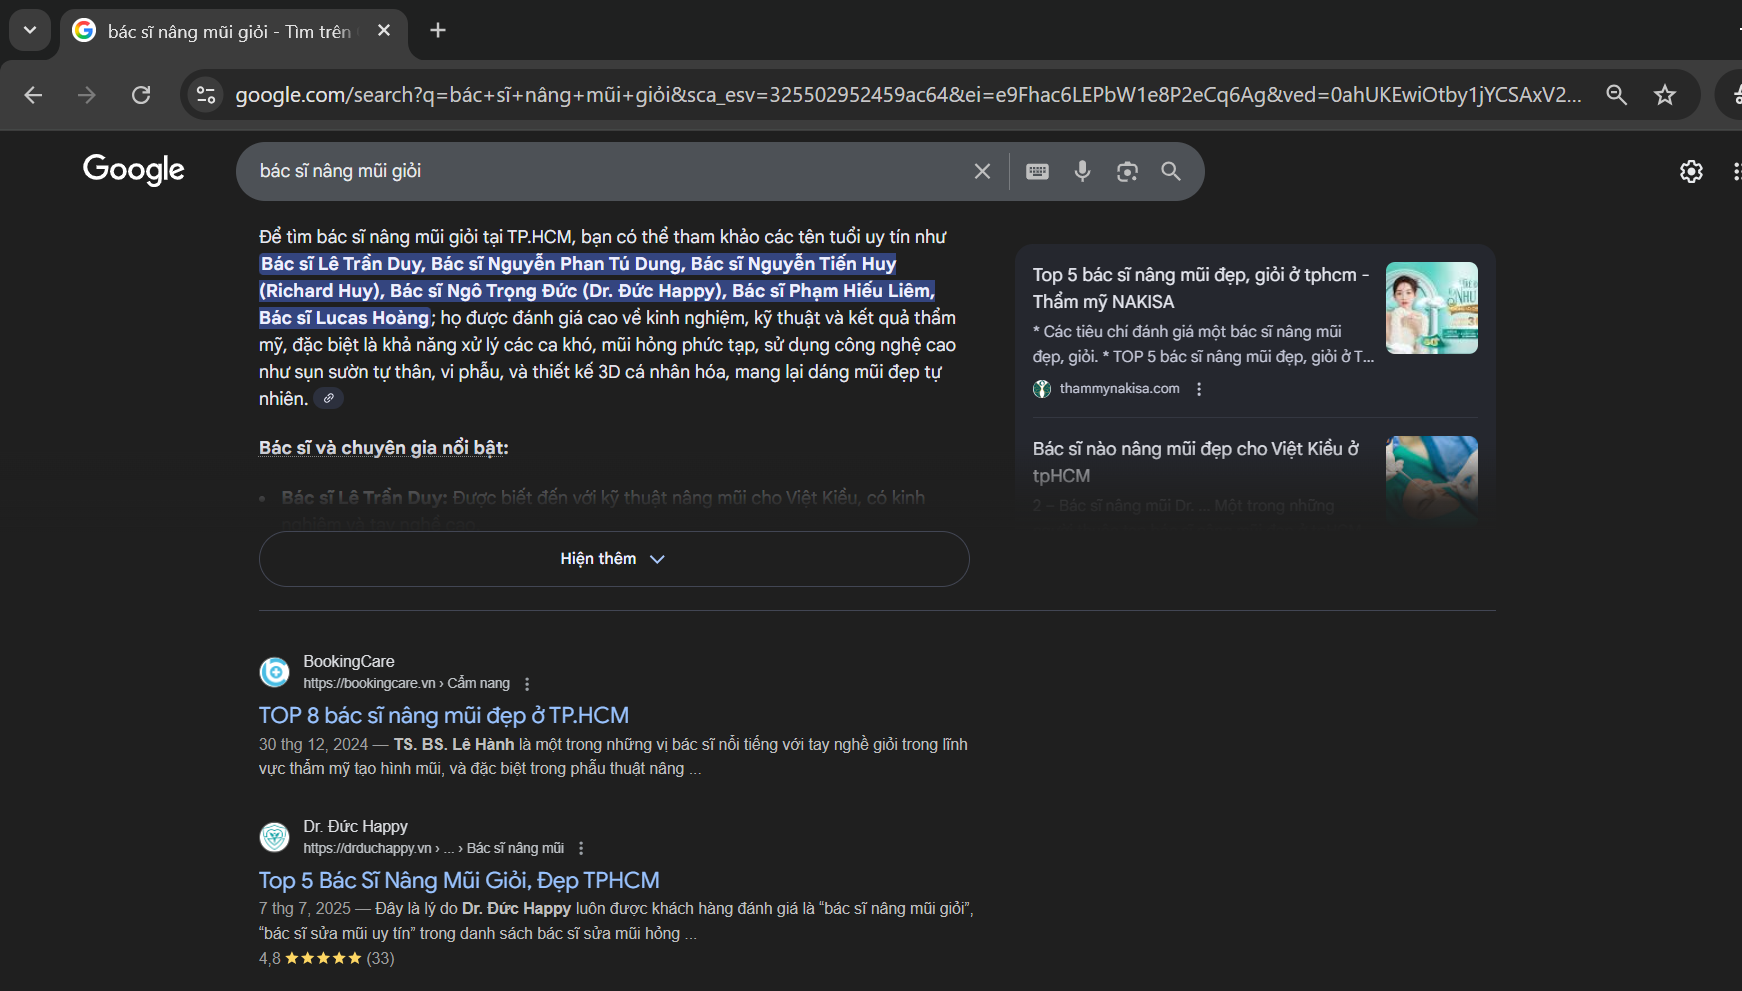Image resolution: width=1742 pixels, height=991 pixels.
Task: Open more options for BookingCare result
Action: tap(527, 684)
